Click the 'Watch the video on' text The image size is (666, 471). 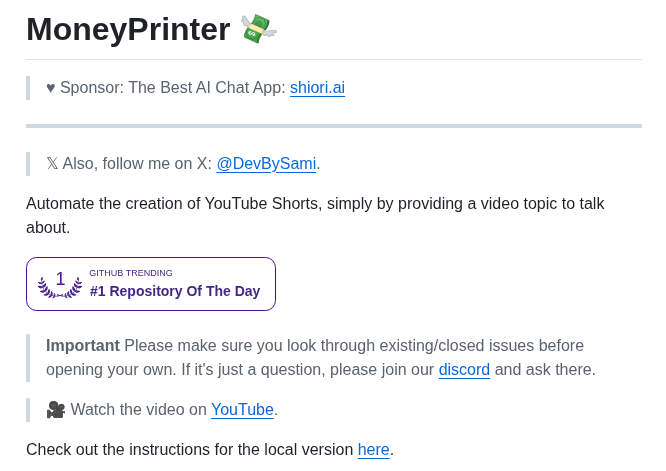pos(138,409)
